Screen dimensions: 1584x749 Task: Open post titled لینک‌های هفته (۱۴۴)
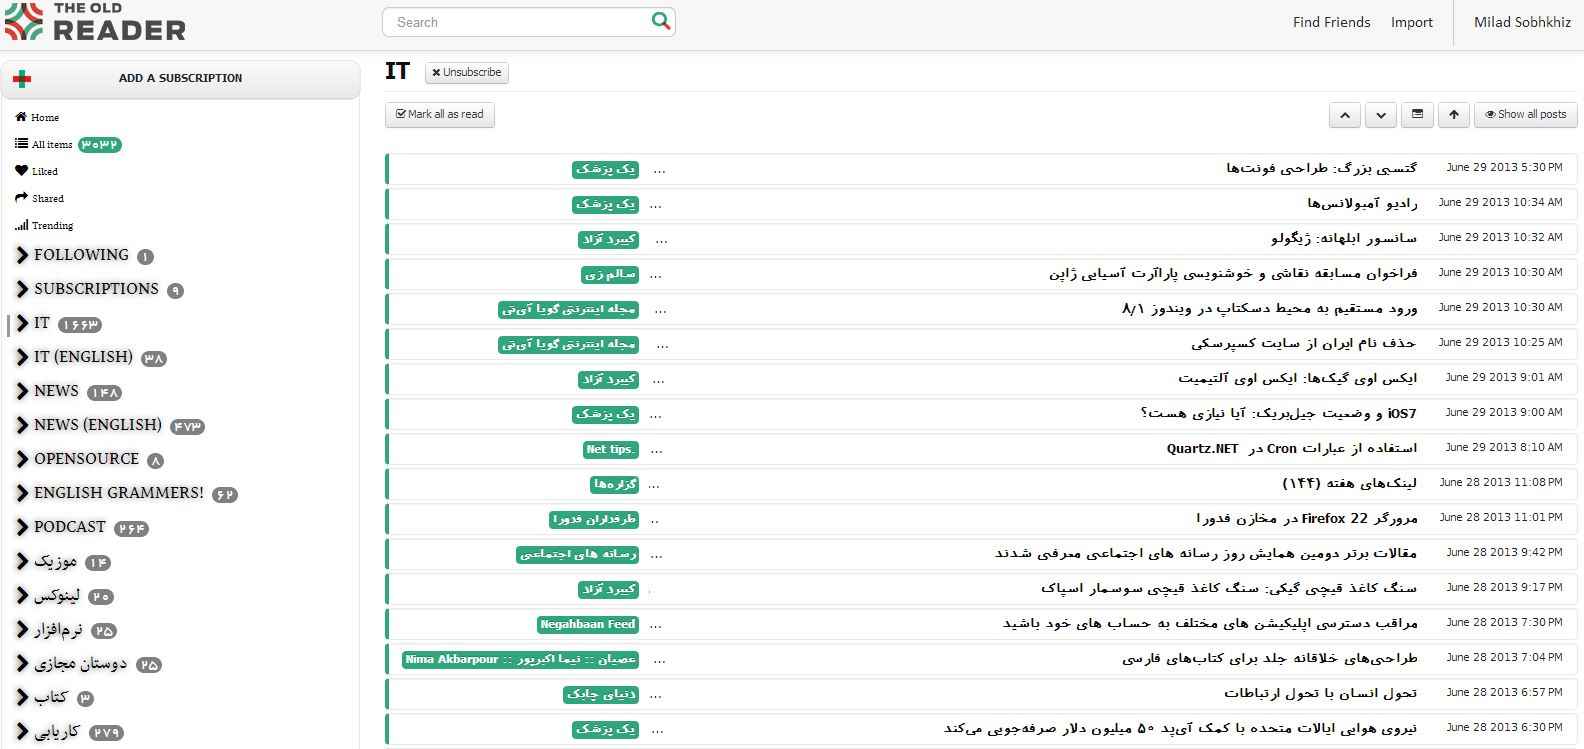click(1350, 484)
